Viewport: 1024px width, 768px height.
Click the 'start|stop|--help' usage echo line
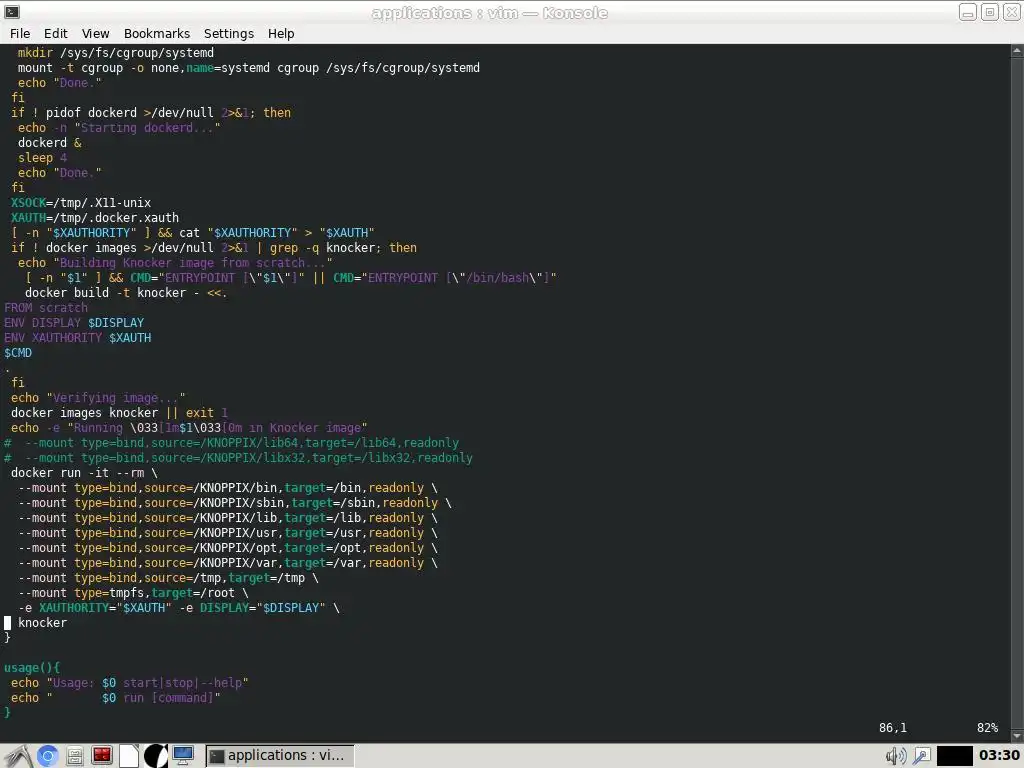pyautogui.click(x=129, y=683)
